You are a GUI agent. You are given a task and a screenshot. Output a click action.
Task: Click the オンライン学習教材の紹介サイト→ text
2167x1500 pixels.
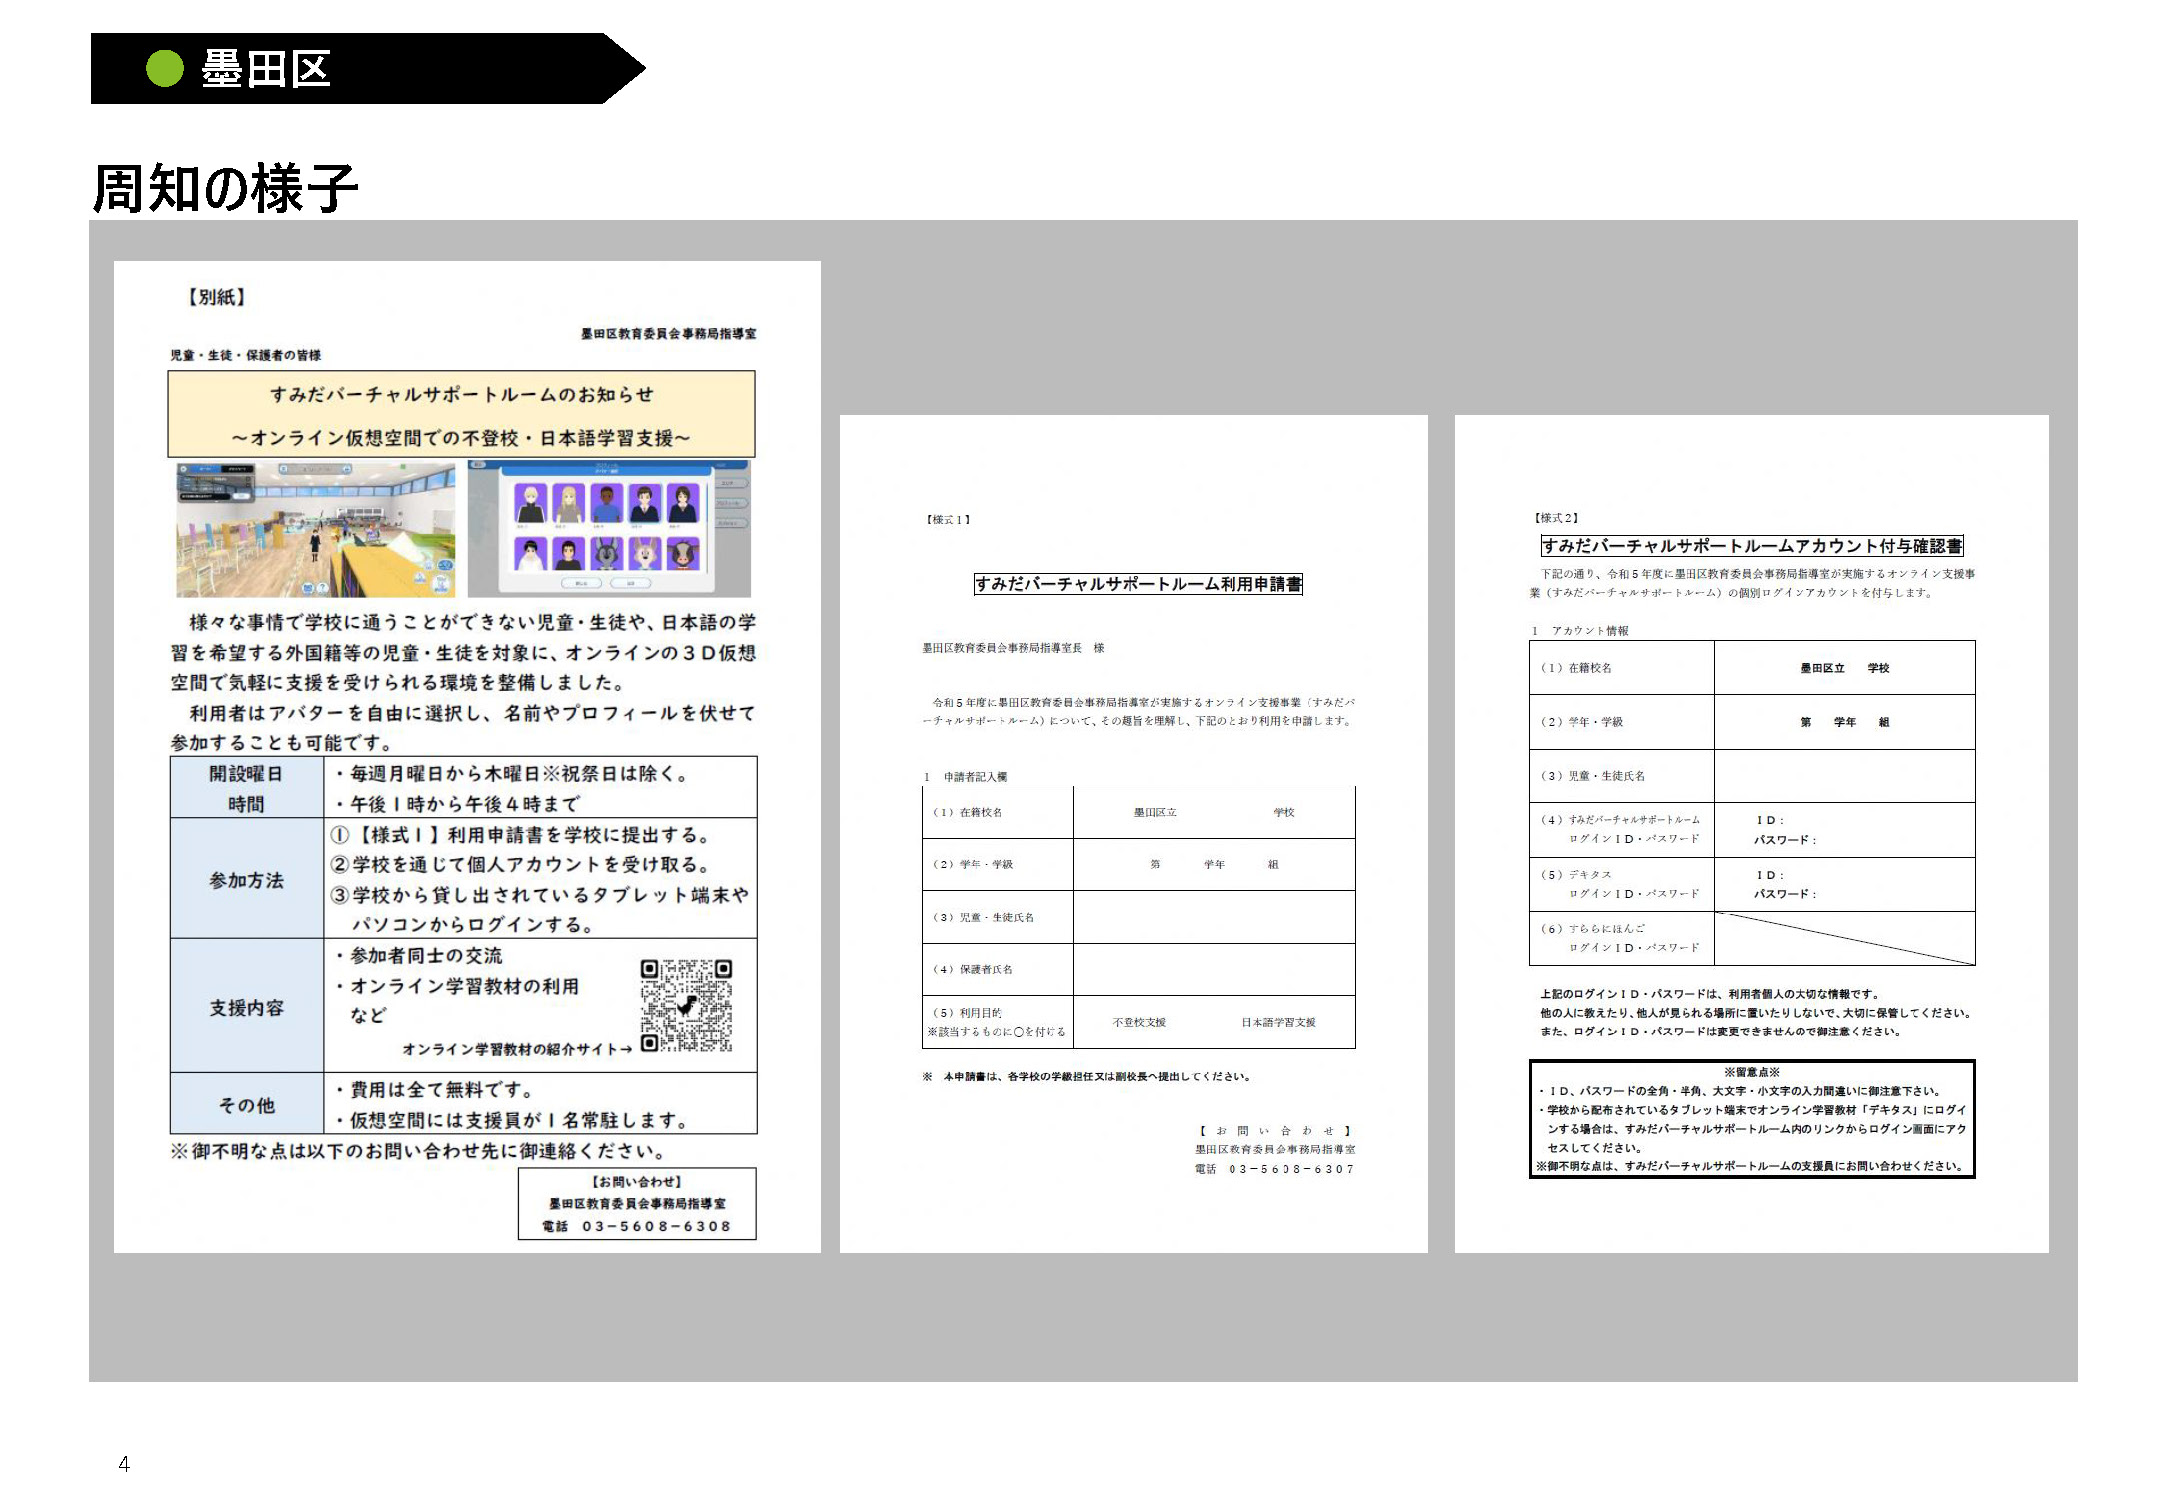tap(517, 1049)
